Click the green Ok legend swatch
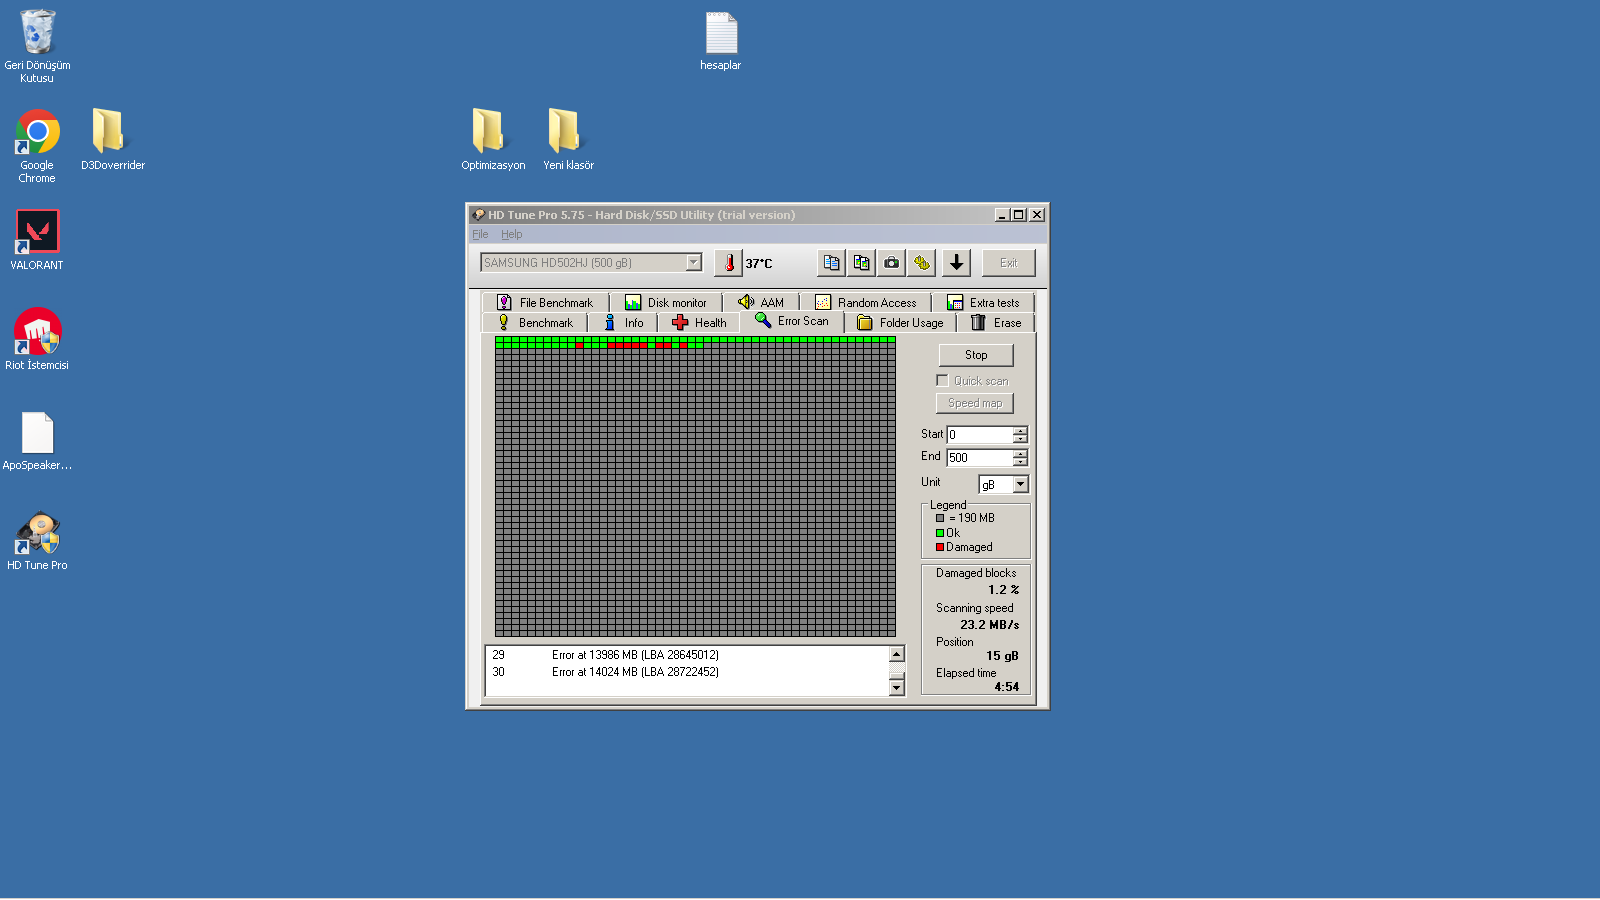Screen dimensions: 1600x900 coord(940,533)
